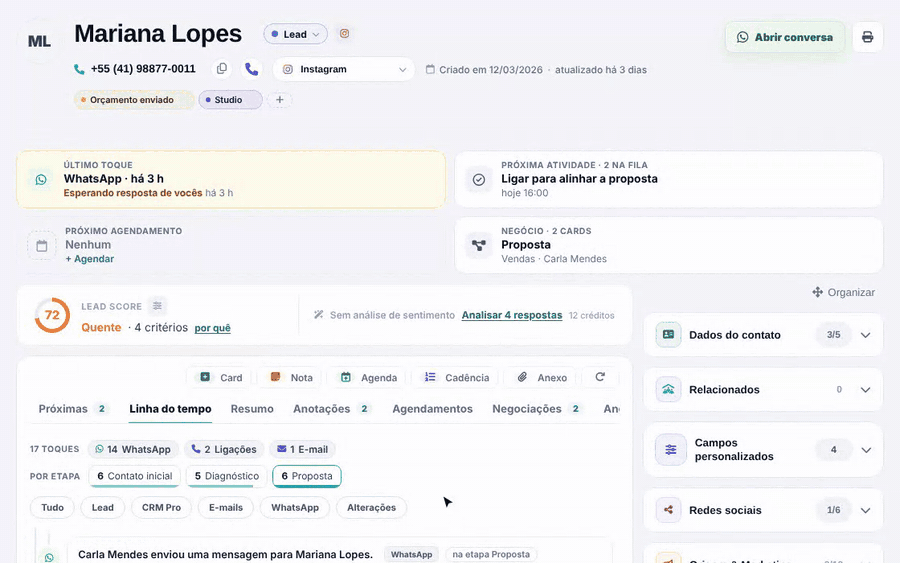Image resolution: width=900 pixels, height=563 pixels.
Task: Click Analisar 4 respostas link
Action: [x=512, y=315]
